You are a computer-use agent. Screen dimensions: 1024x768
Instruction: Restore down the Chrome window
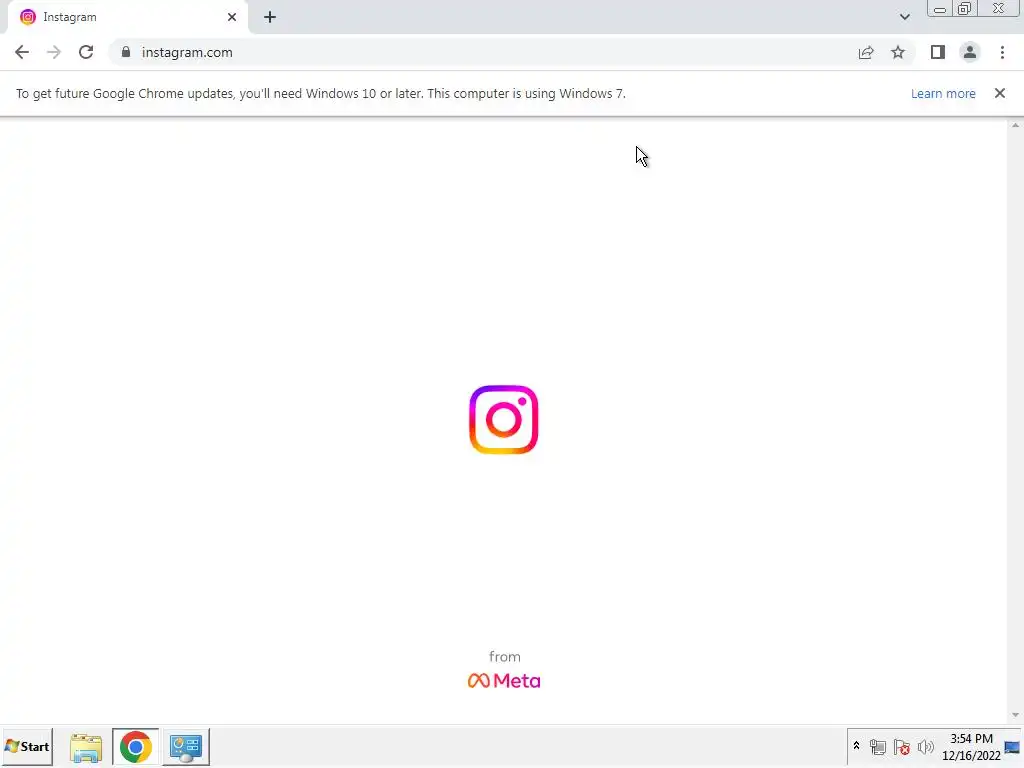(x=965, y=9)
